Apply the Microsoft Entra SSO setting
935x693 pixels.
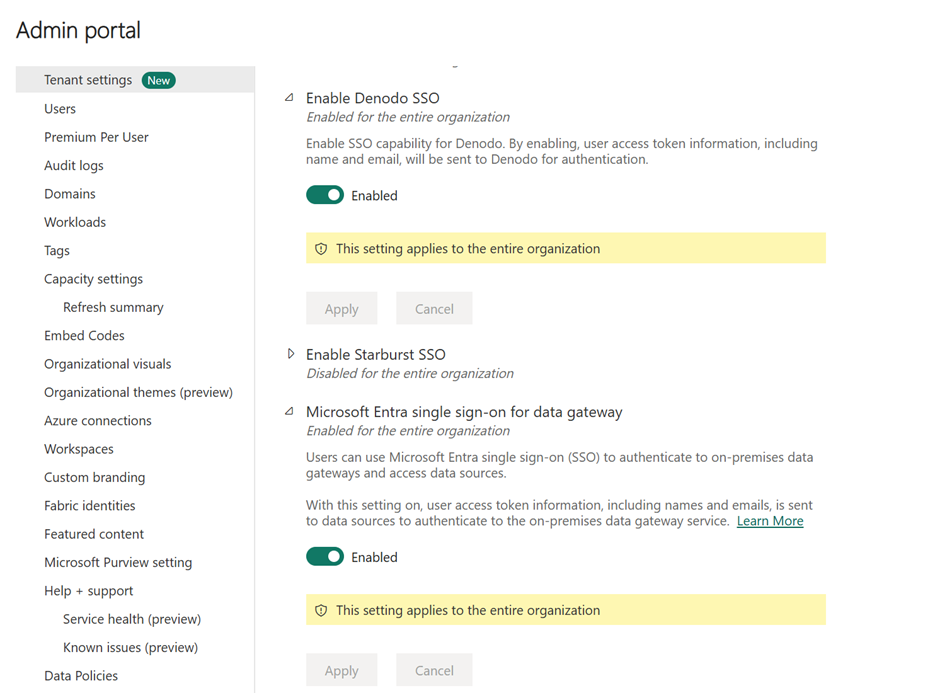(342, 670)
